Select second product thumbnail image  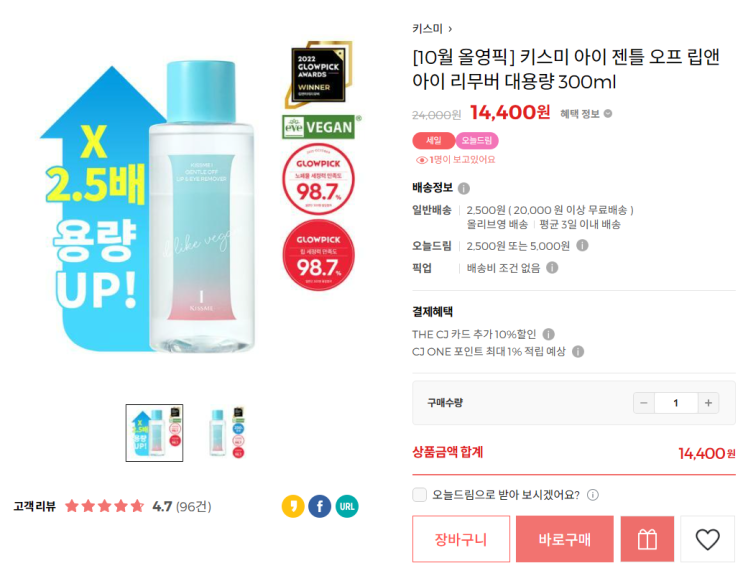point(227,433)
